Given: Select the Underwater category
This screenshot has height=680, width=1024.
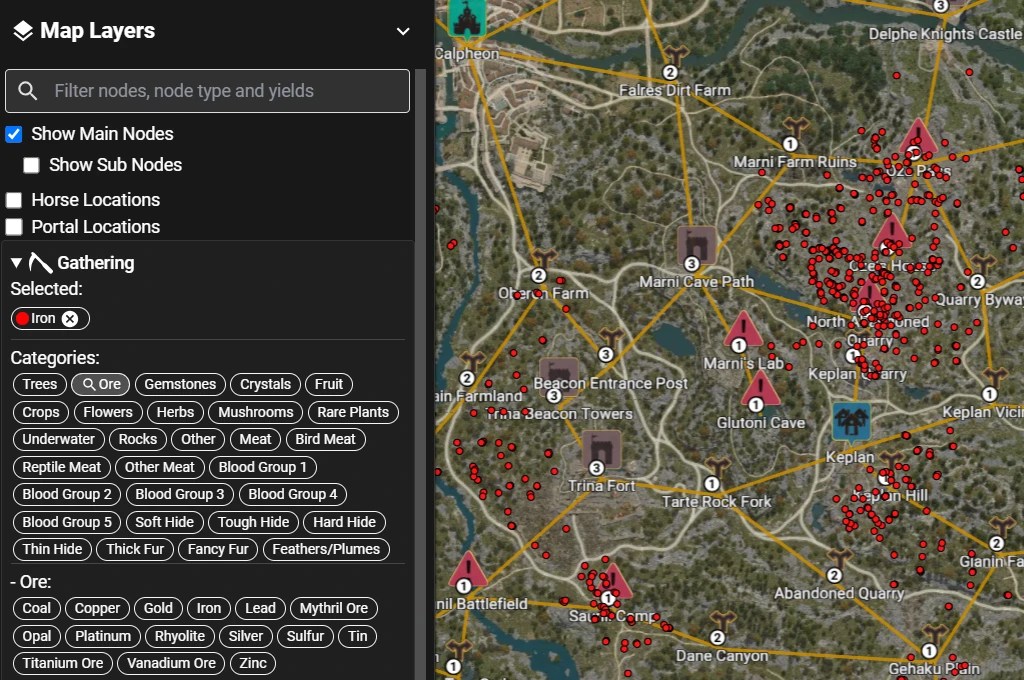Looking at the screenshot, I should (x=58, y=439).
